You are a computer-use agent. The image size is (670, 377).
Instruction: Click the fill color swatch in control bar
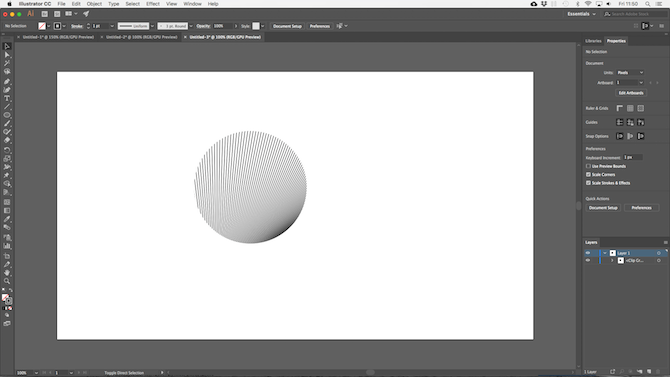pyautogui.click(x=42, y=26)
